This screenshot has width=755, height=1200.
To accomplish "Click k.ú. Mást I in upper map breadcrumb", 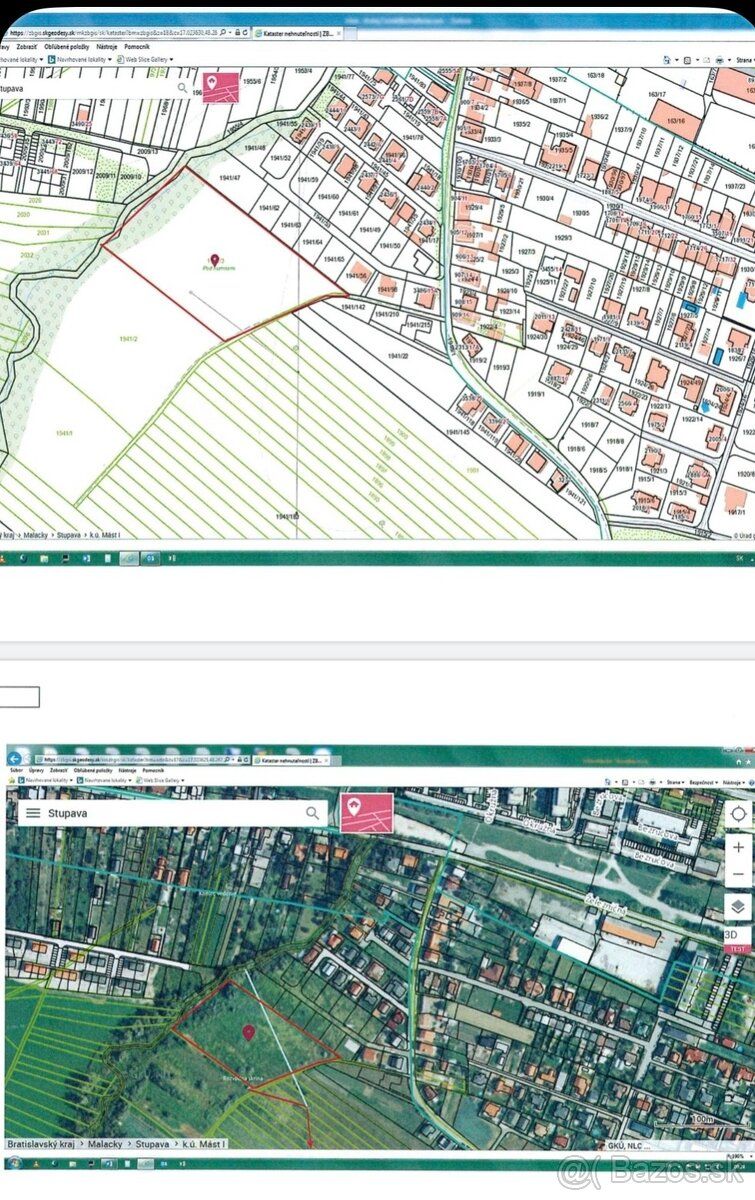I will point(105,535).
